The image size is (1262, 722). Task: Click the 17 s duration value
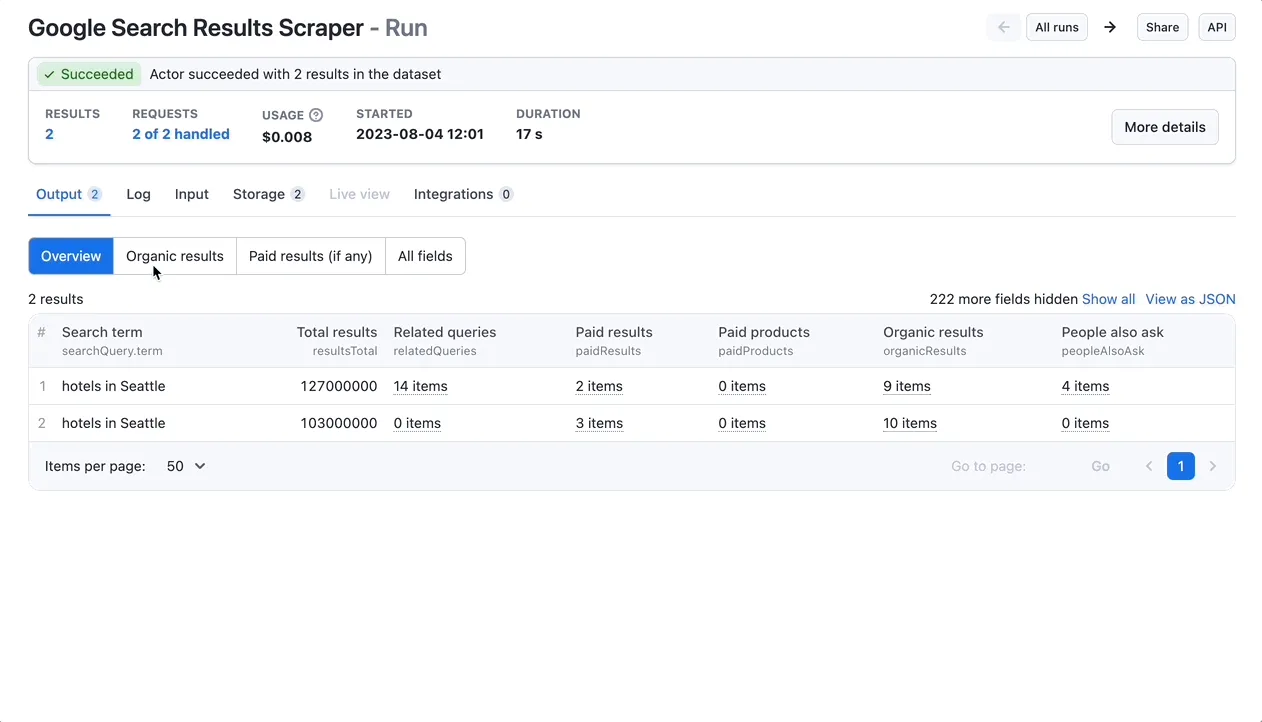[x=529, y=134]
